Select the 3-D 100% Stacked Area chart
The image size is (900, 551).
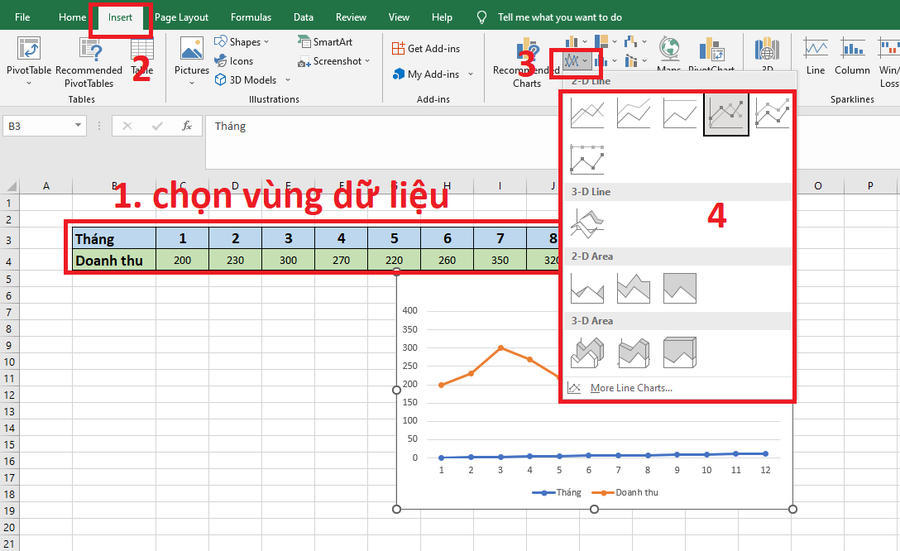point(680,352)
